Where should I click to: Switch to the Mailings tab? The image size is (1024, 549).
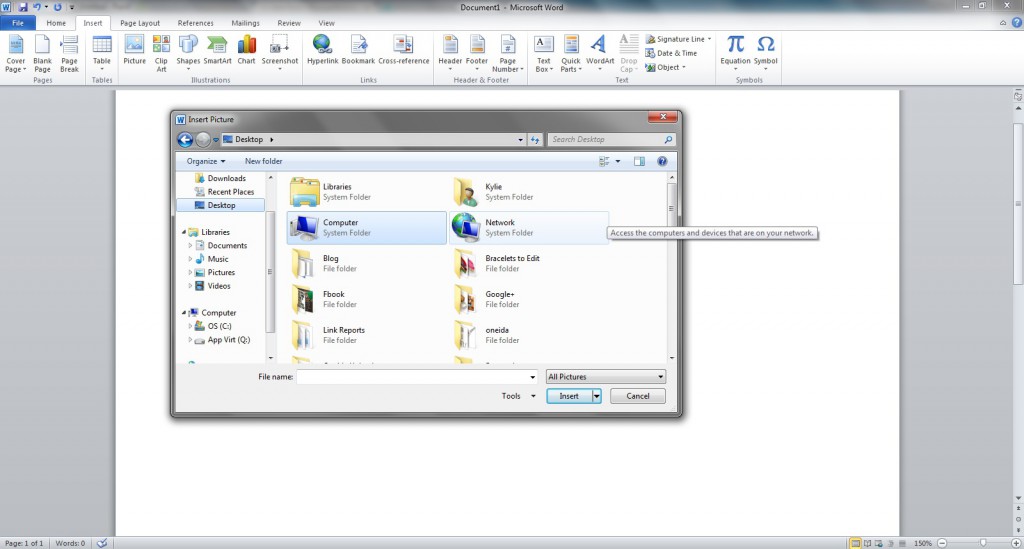tap(246, 23)
